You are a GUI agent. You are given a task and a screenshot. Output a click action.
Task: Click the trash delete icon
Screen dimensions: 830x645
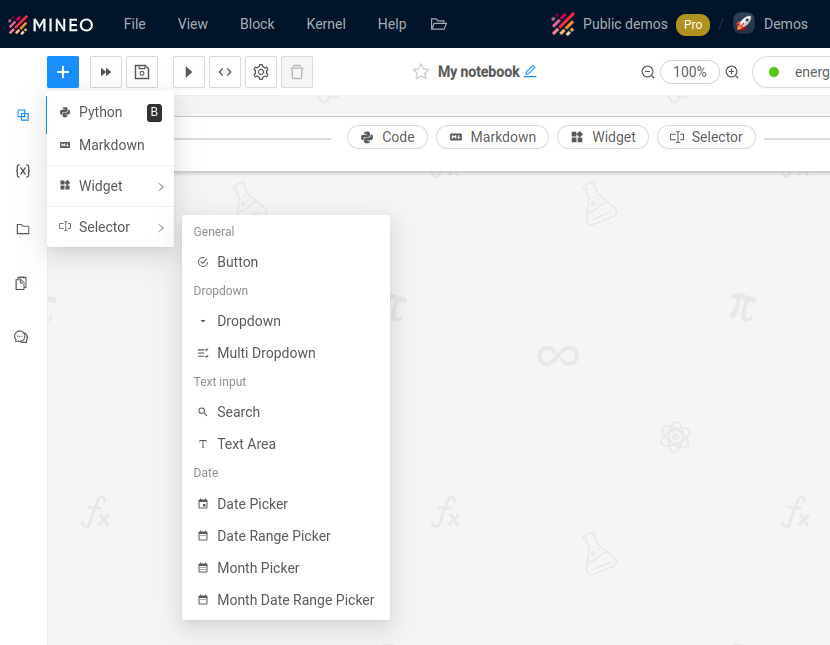(297, 72)
